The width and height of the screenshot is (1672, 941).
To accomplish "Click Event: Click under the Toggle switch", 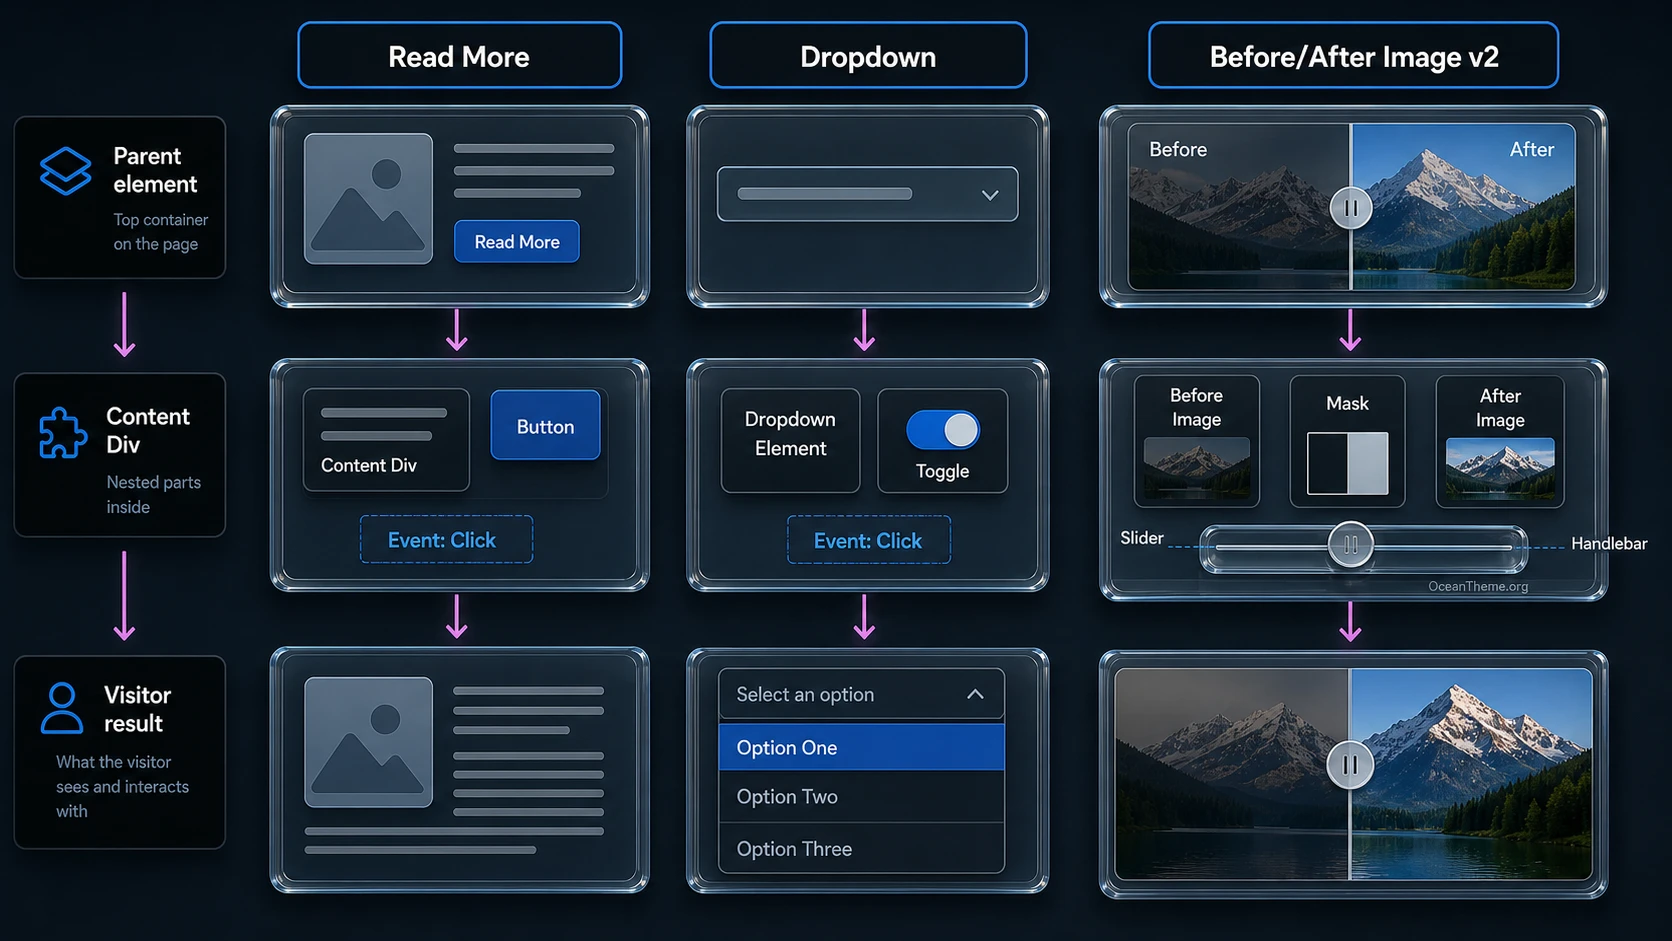I will tap(868, 540).
